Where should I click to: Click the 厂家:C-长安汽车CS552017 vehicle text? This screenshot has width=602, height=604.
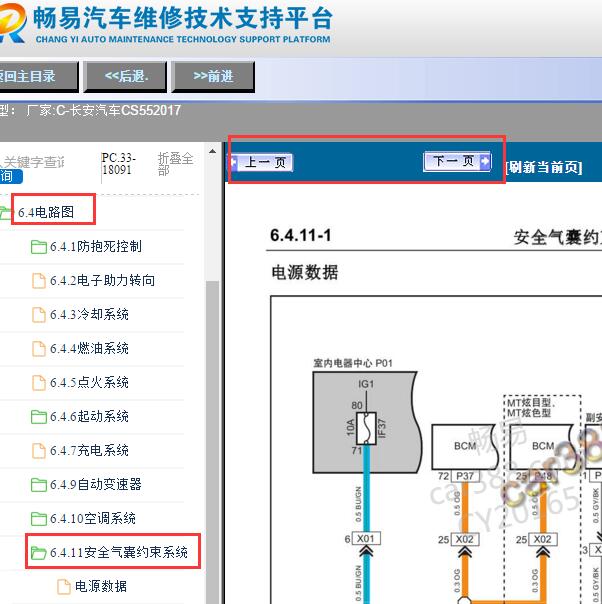(x=104, y=111)
